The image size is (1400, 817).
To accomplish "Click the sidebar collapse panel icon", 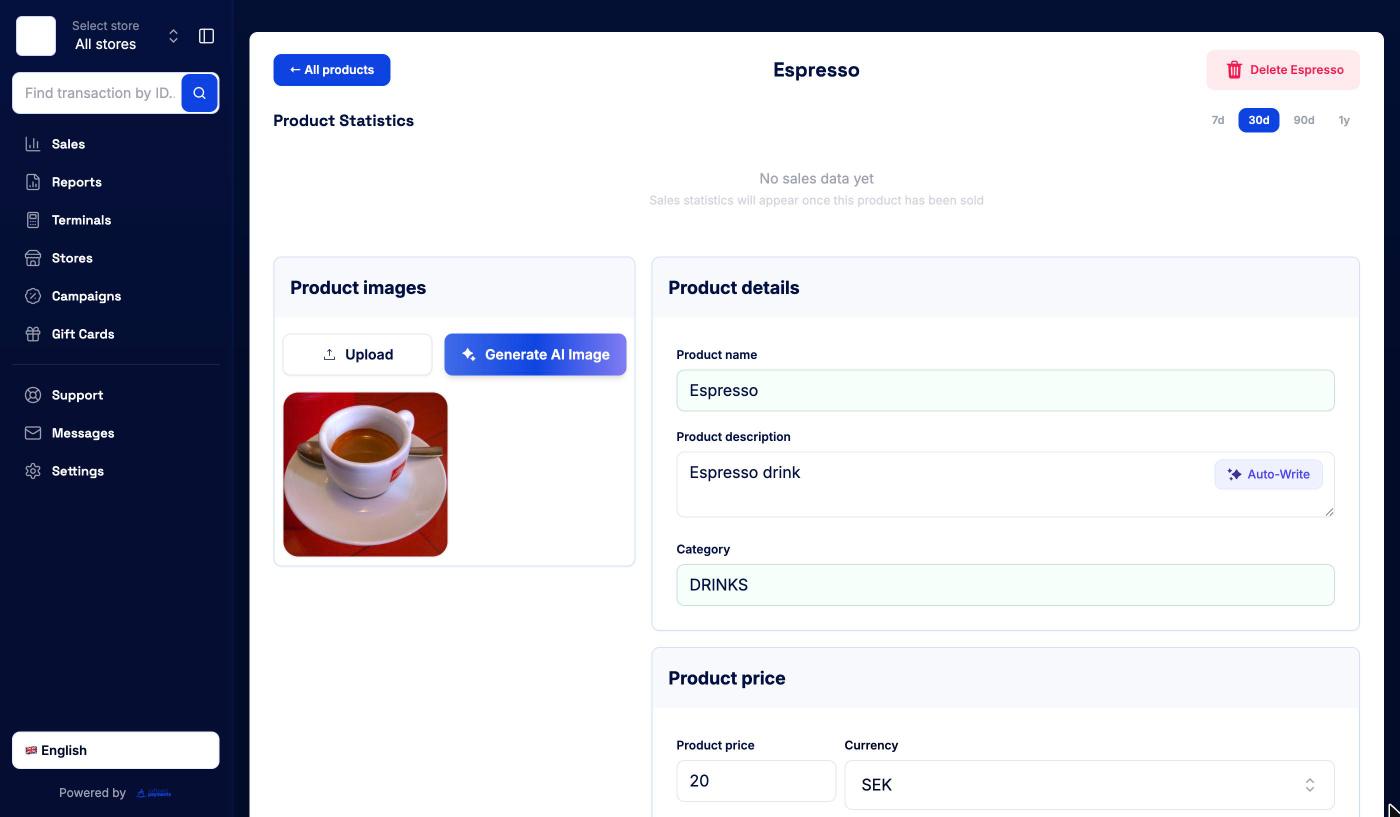I will click(x=207, y=36).
